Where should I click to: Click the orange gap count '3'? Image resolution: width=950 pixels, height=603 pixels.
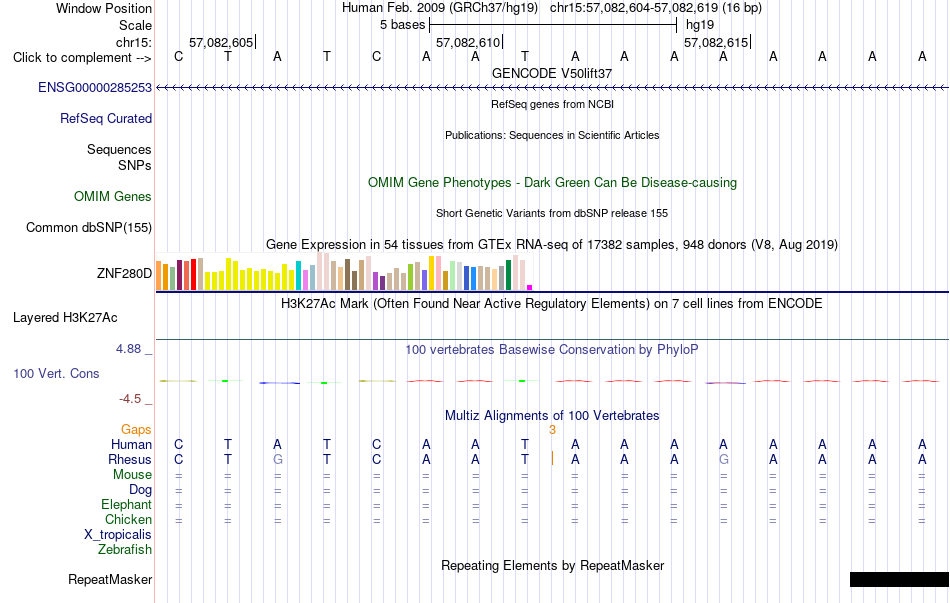point(552,430)
